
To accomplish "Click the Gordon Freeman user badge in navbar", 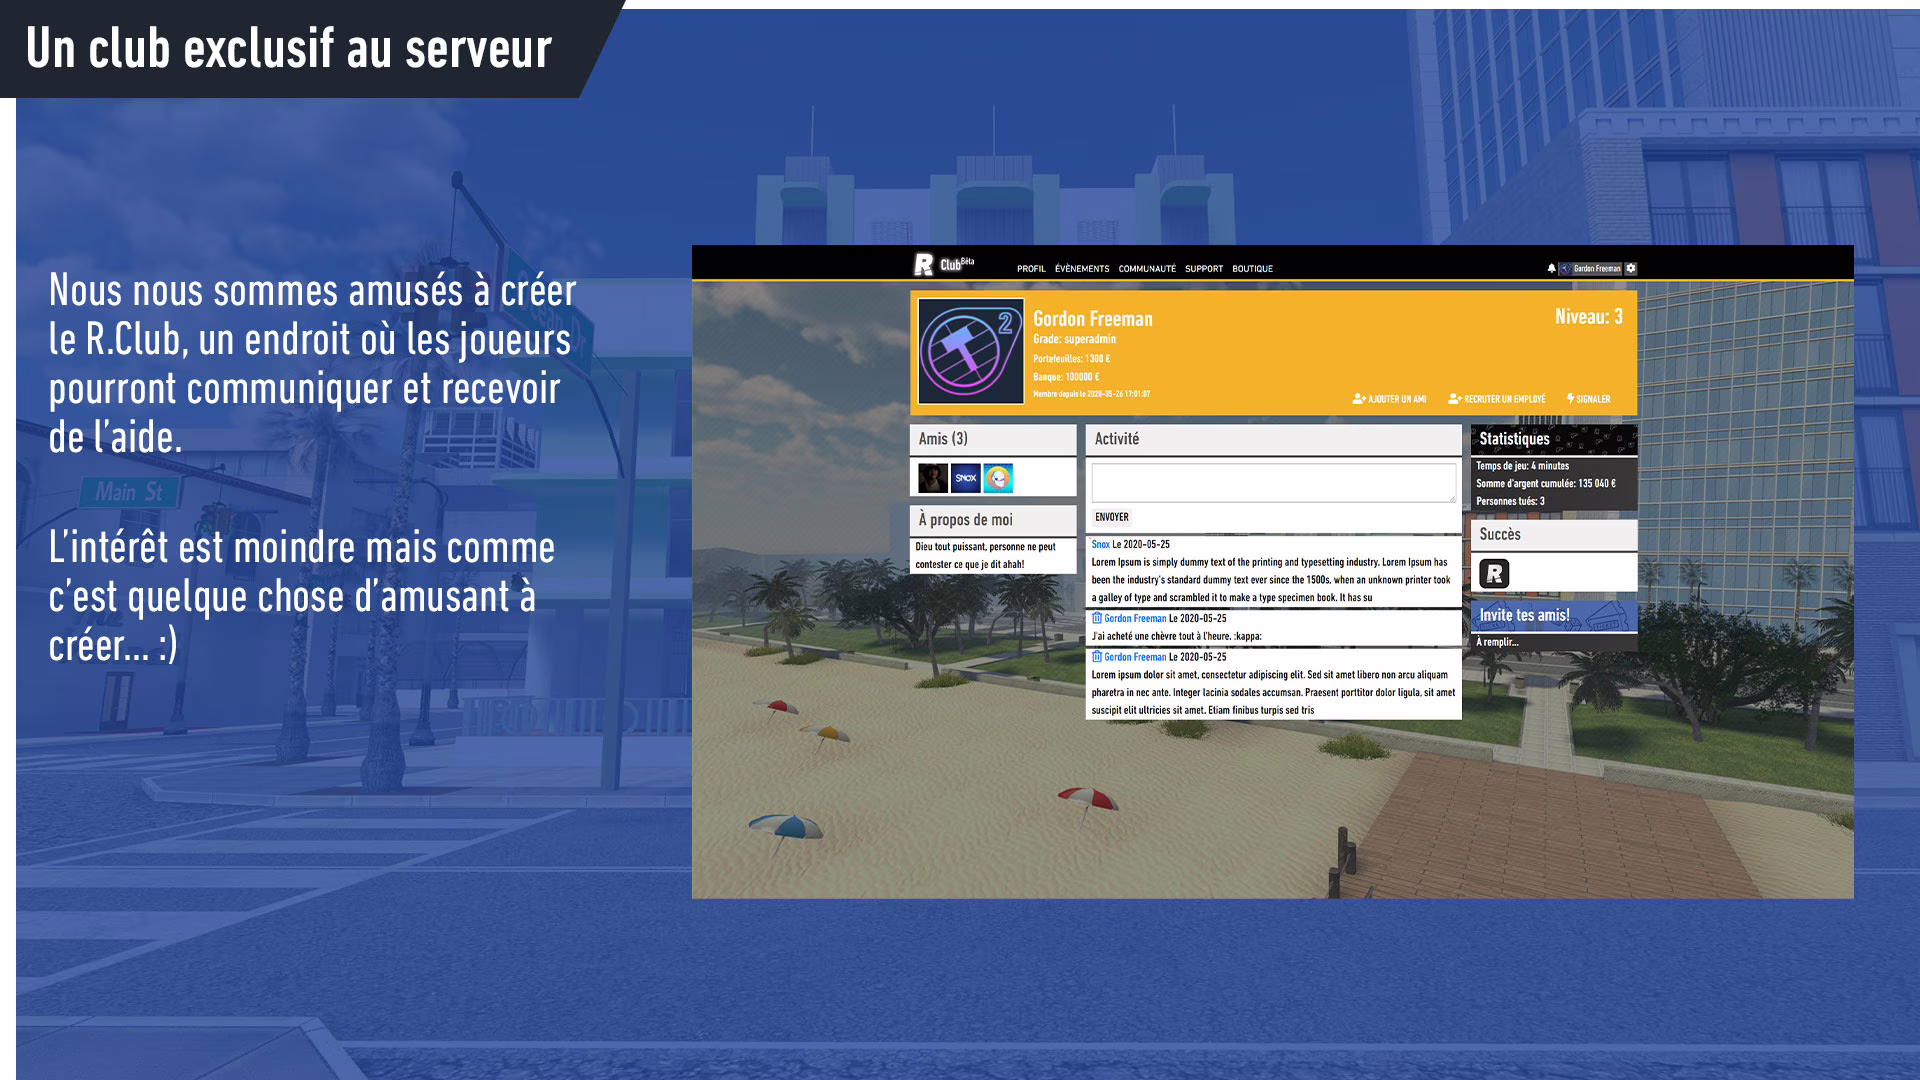I will (x=1591, y=268).
